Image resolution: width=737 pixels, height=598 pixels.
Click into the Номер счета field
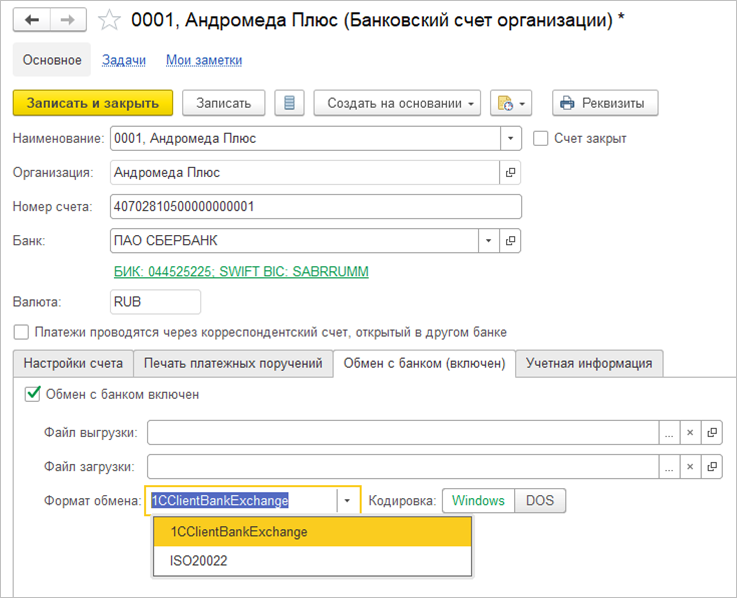(x=315, y=207)
